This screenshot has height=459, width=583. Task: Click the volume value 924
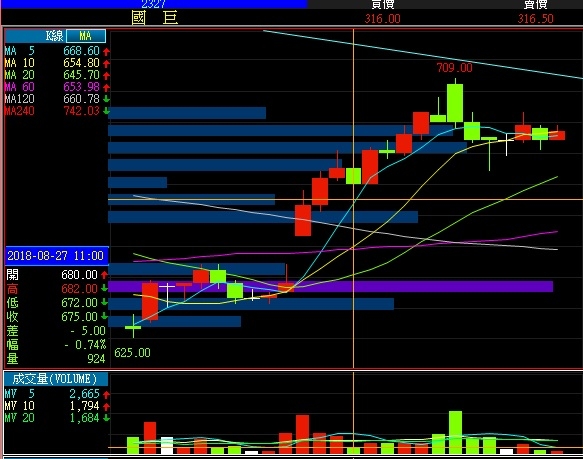[x=96, y=359]
